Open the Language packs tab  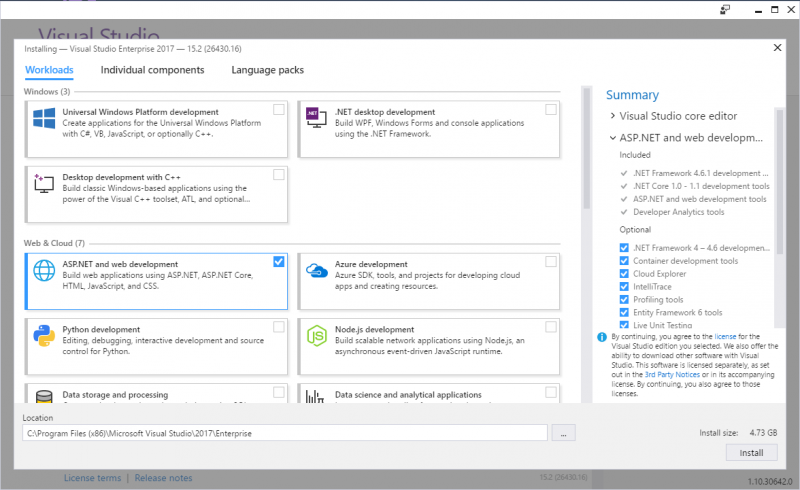(x=267, y=70)
